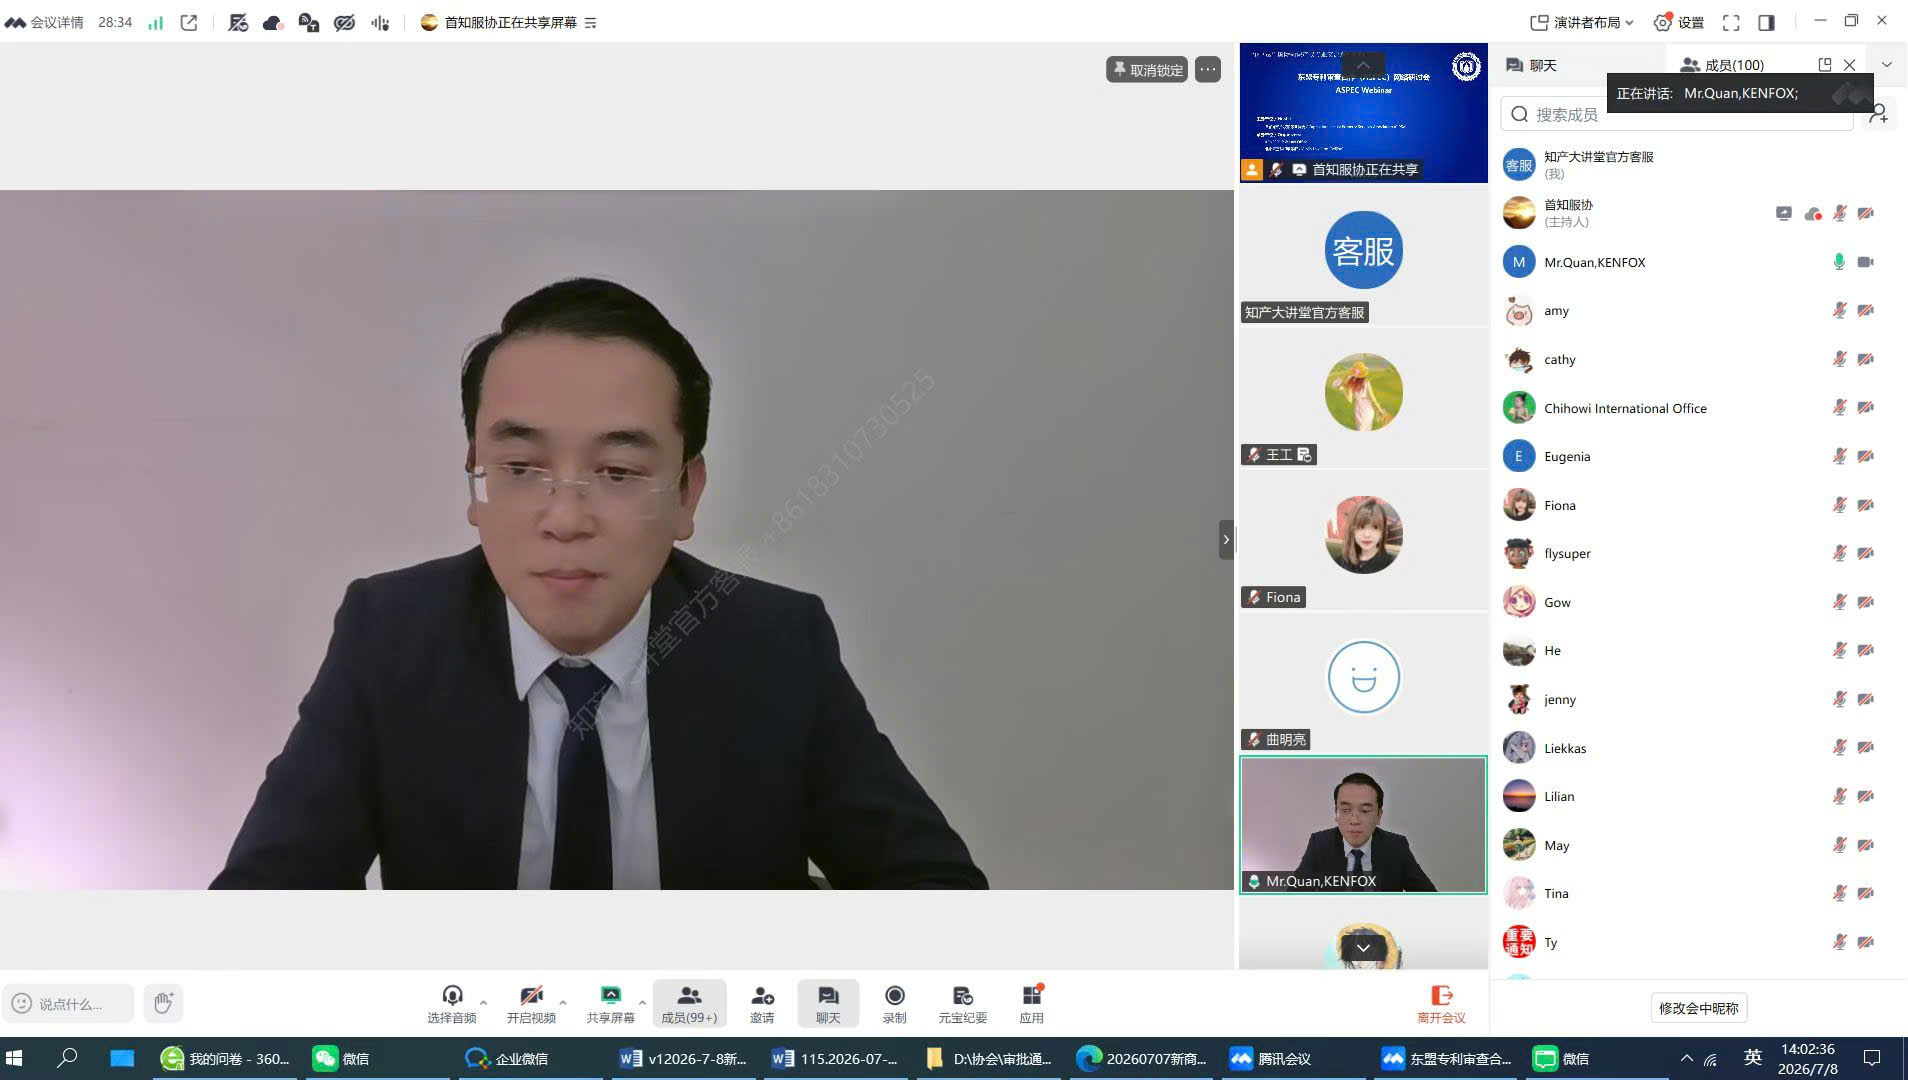The width and height of the screenshot is (1908, 1080).
Task: Toggle 首知服协 muted microphone icon
Action: pos(1839,213)
